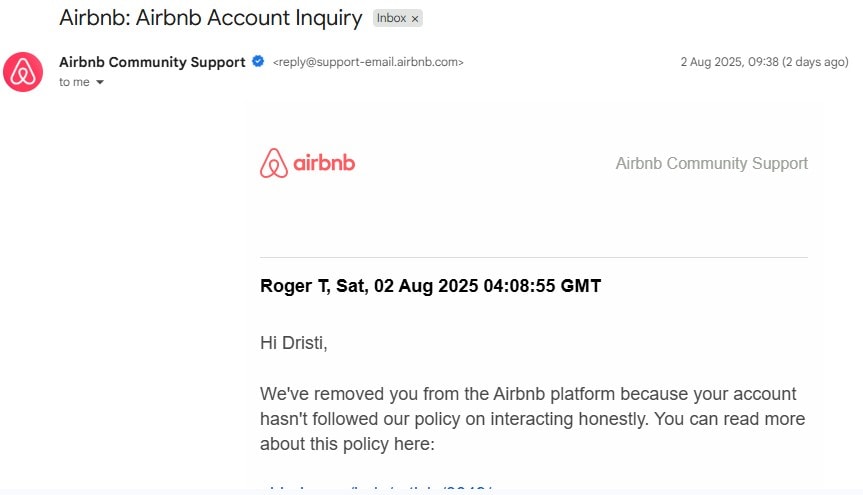Screen dimensions: 863x495
Task: Click the subject line Airbnb Account Inquiry
Action: (210, 18)
